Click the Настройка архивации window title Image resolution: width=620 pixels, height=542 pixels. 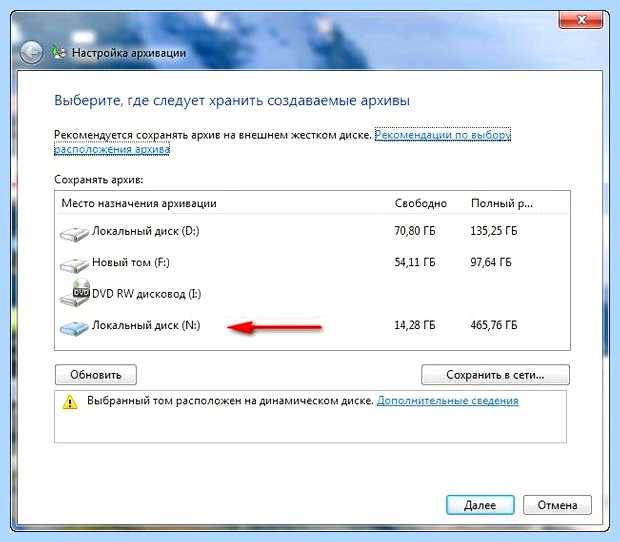(x=129, y=53)
